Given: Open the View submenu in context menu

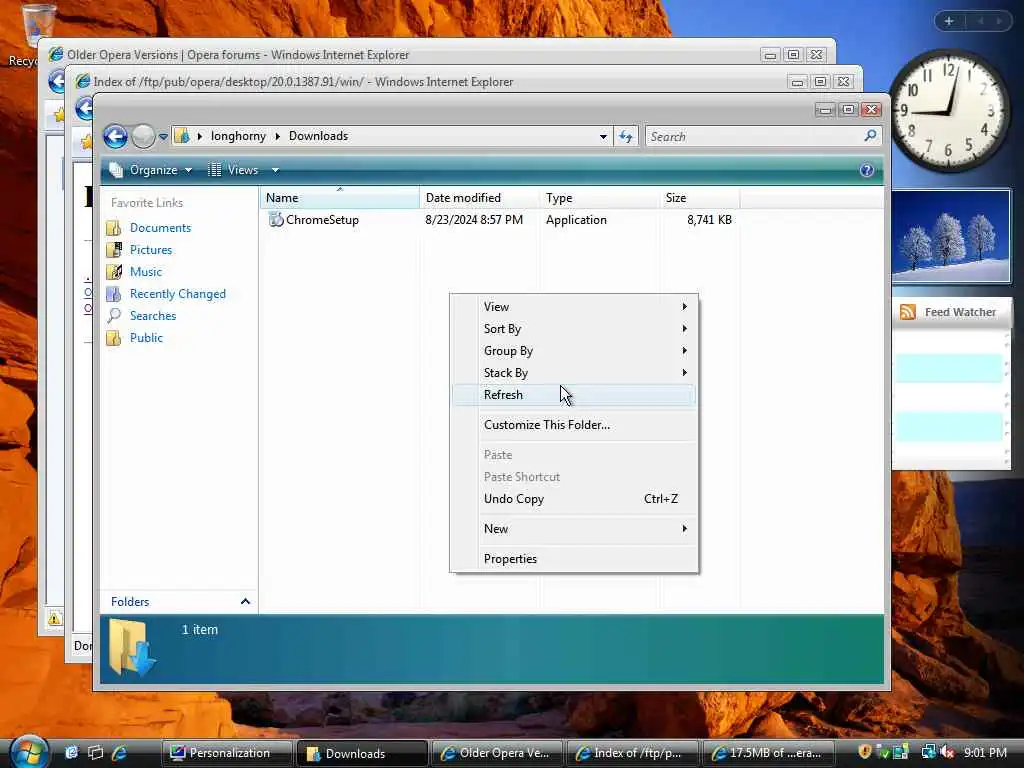Looking at the screenshot, I should [573, 306].
